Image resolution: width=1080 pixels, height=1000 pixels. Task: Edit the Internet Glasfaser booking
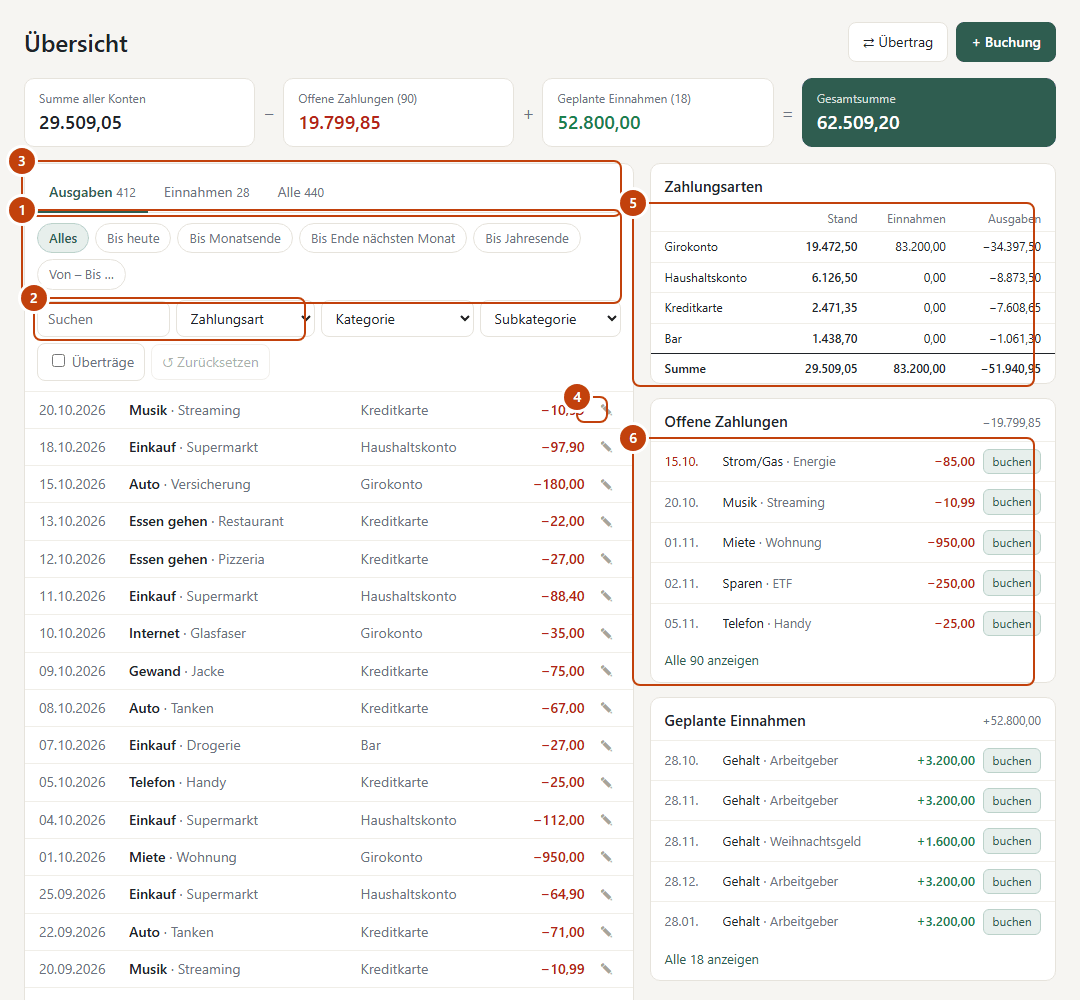(x=606, y=633)
